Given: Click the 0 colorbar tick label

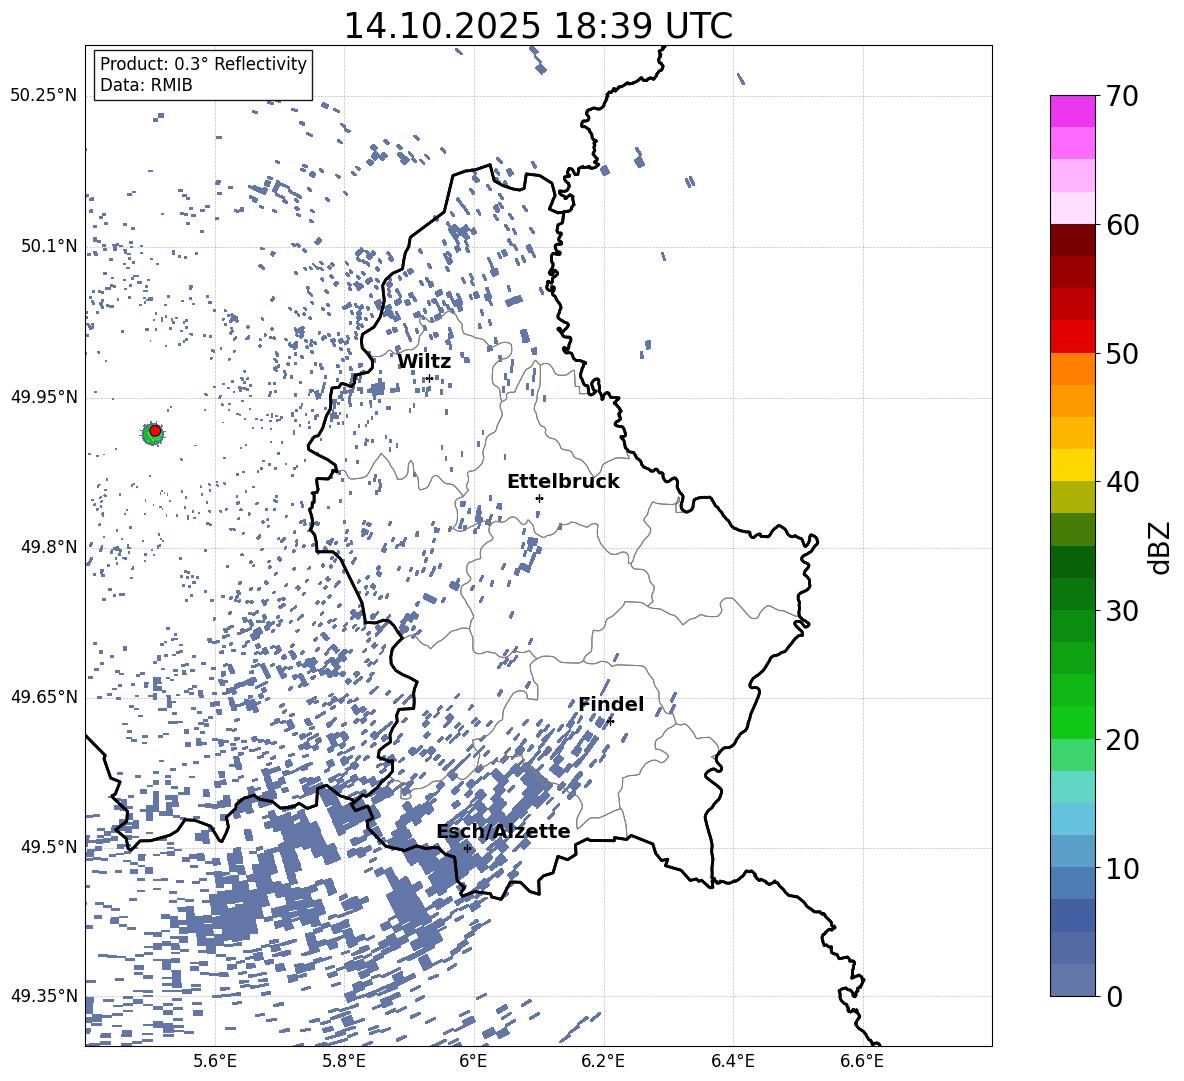Looking at the screenshot, I should (x=1114, y=996).
